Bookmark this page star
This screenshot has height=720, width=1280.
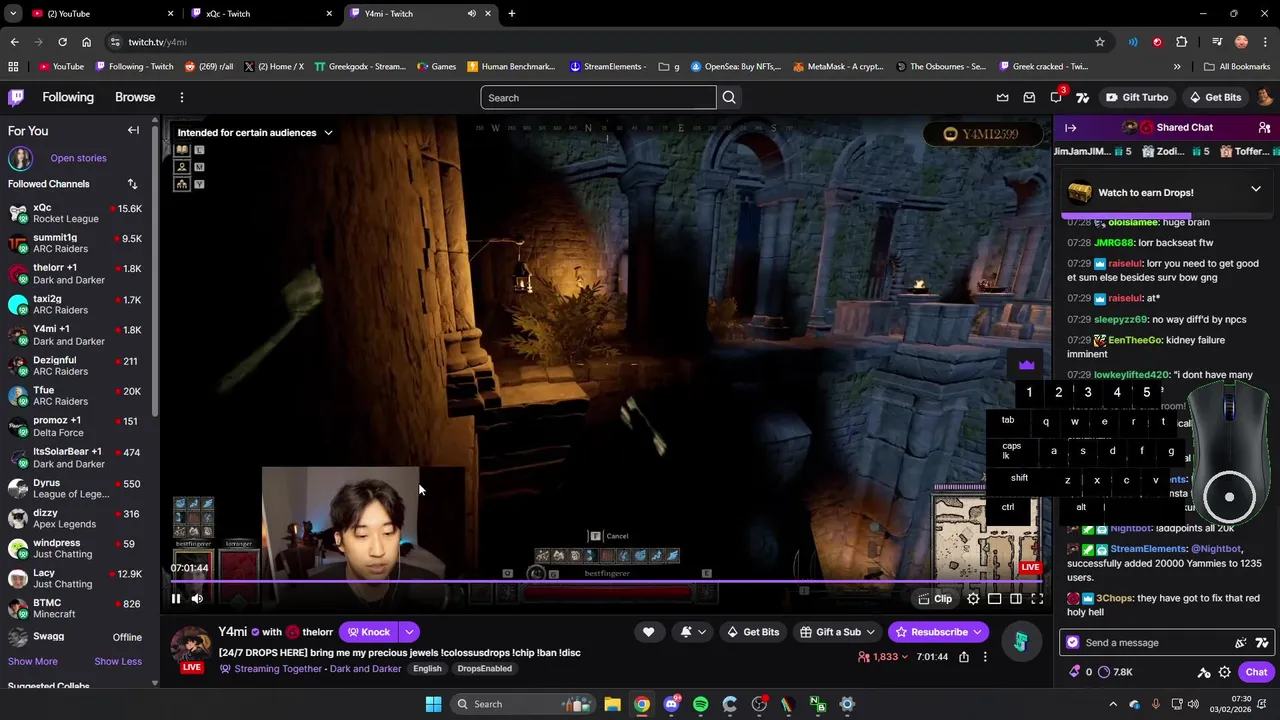pos(1100,42)
